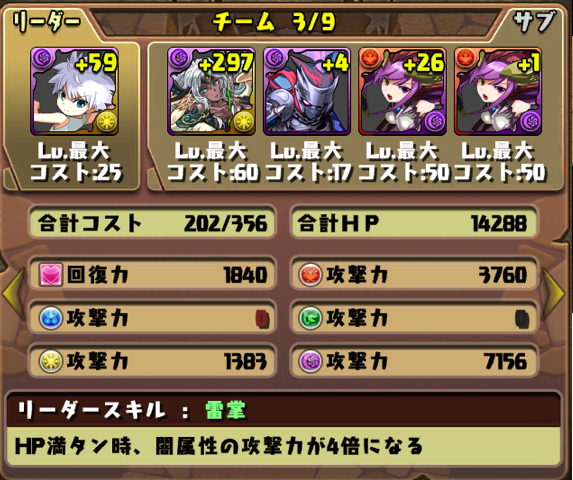
Task: Tap the チーム 3/9 title
Action: pos(274,21)
